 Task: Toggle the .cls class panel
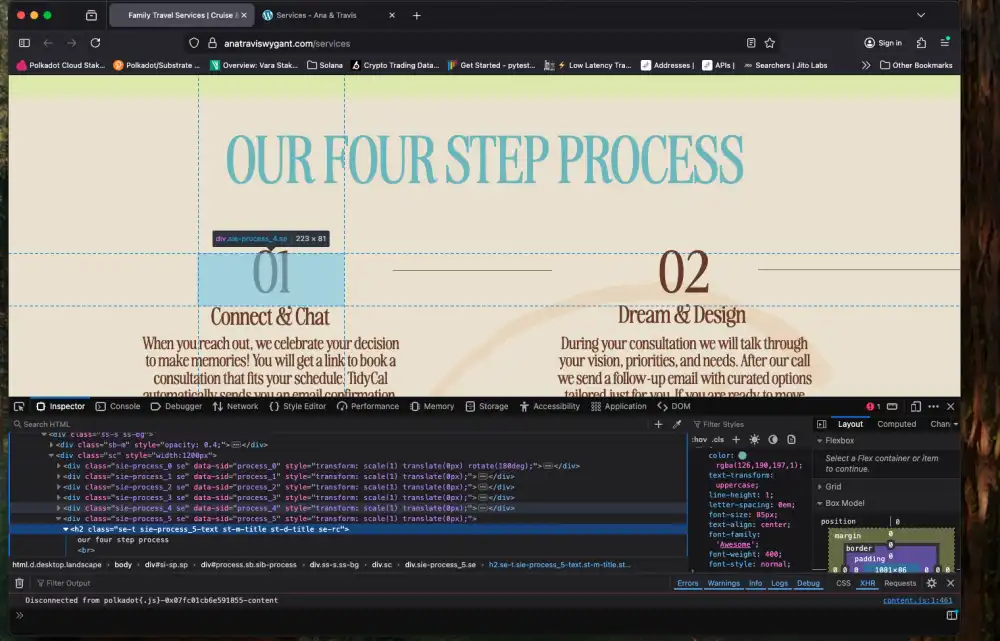(x=718, y=440)
